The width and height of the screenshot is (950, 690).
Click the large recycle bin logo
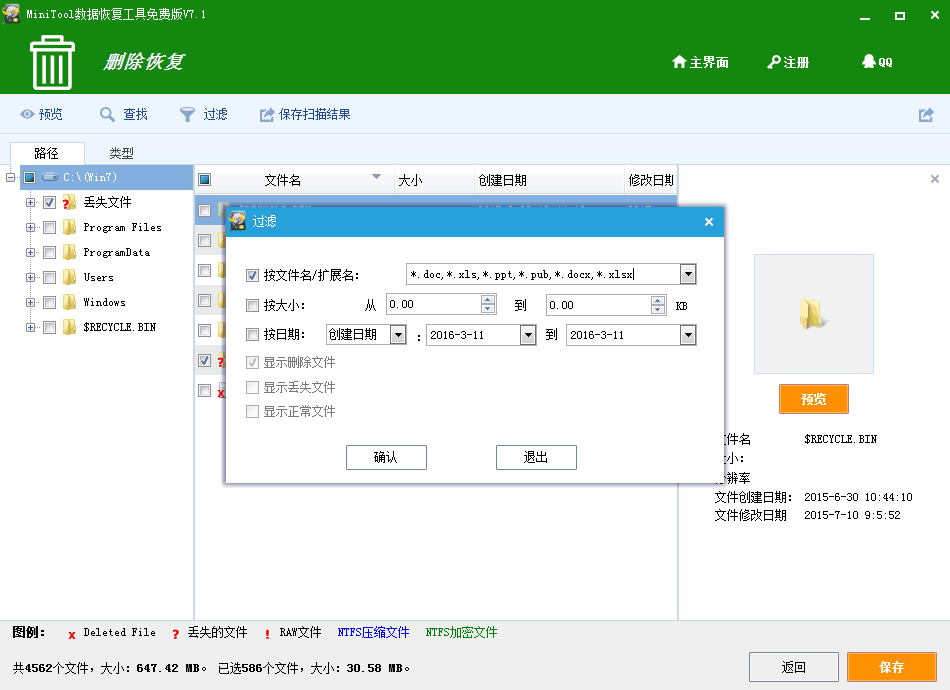click(52, 62)
